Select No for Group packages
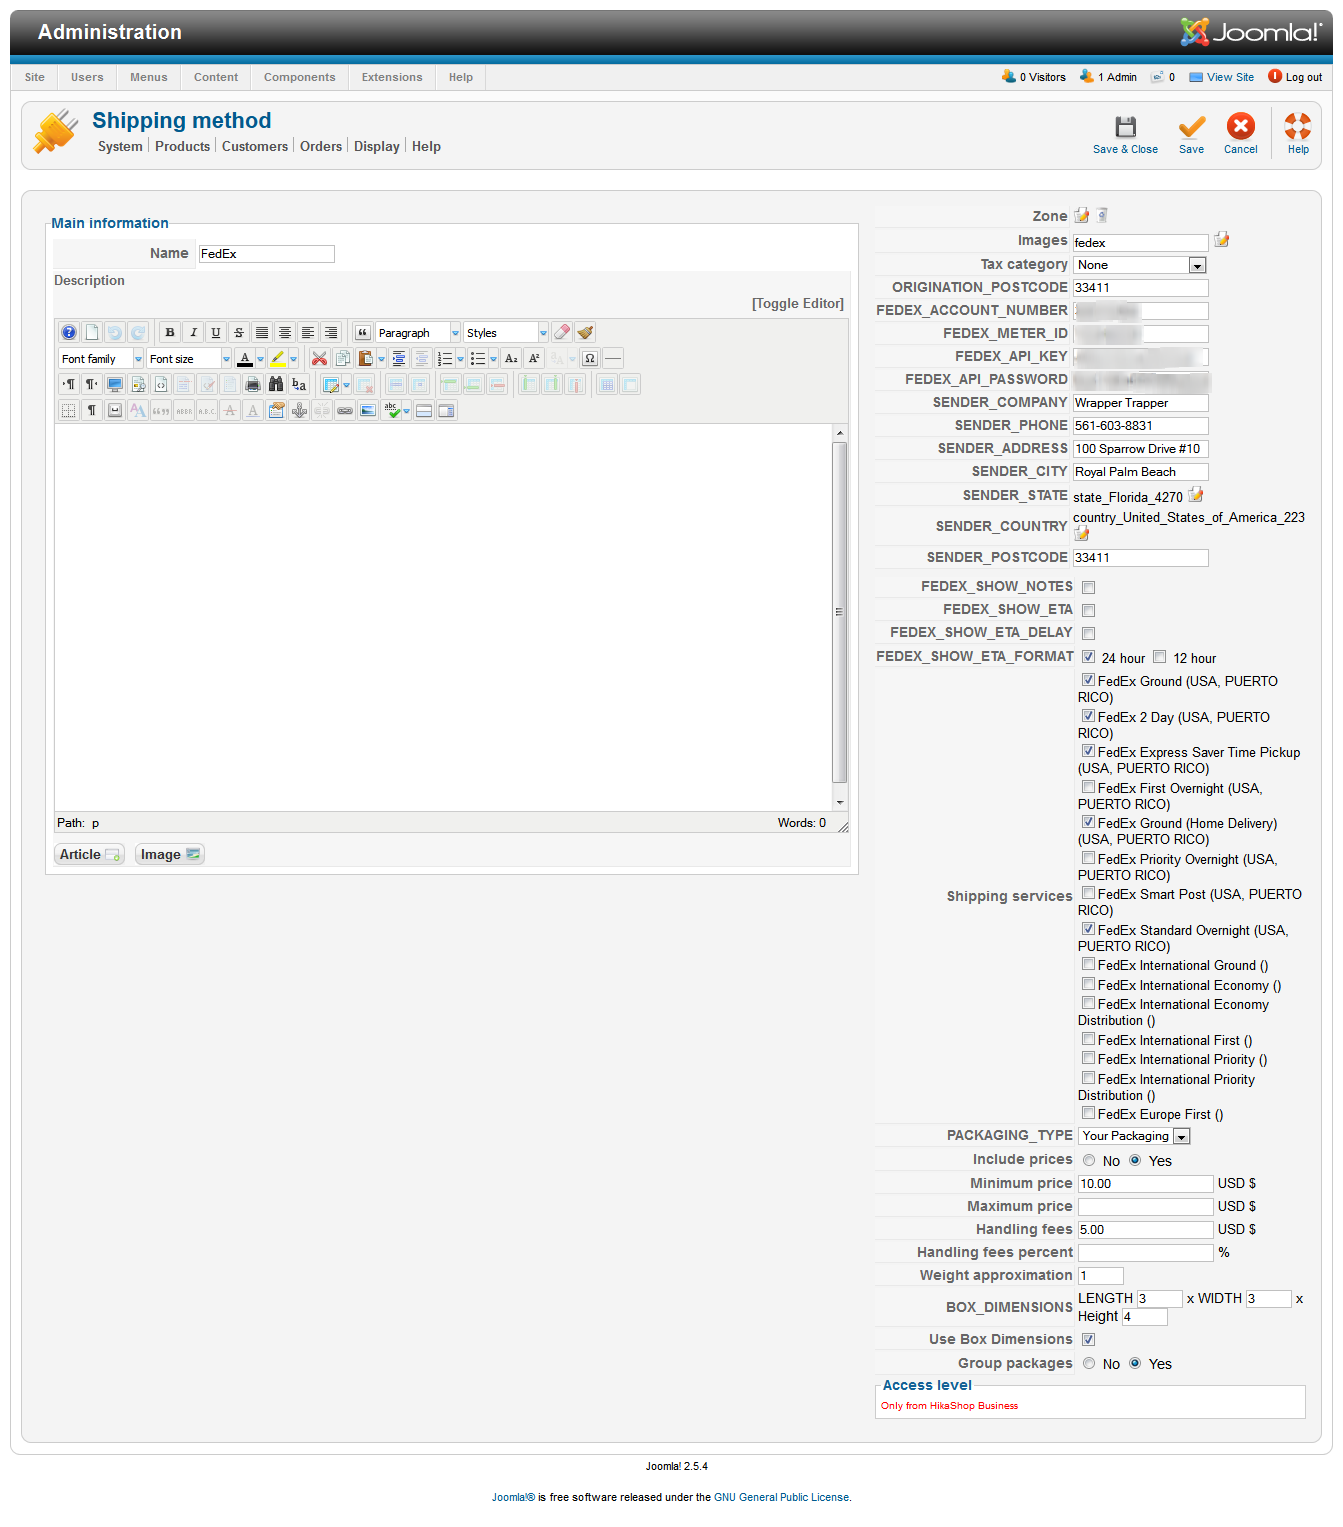The image size is (1343, 1527). tap(1089, 1364)
